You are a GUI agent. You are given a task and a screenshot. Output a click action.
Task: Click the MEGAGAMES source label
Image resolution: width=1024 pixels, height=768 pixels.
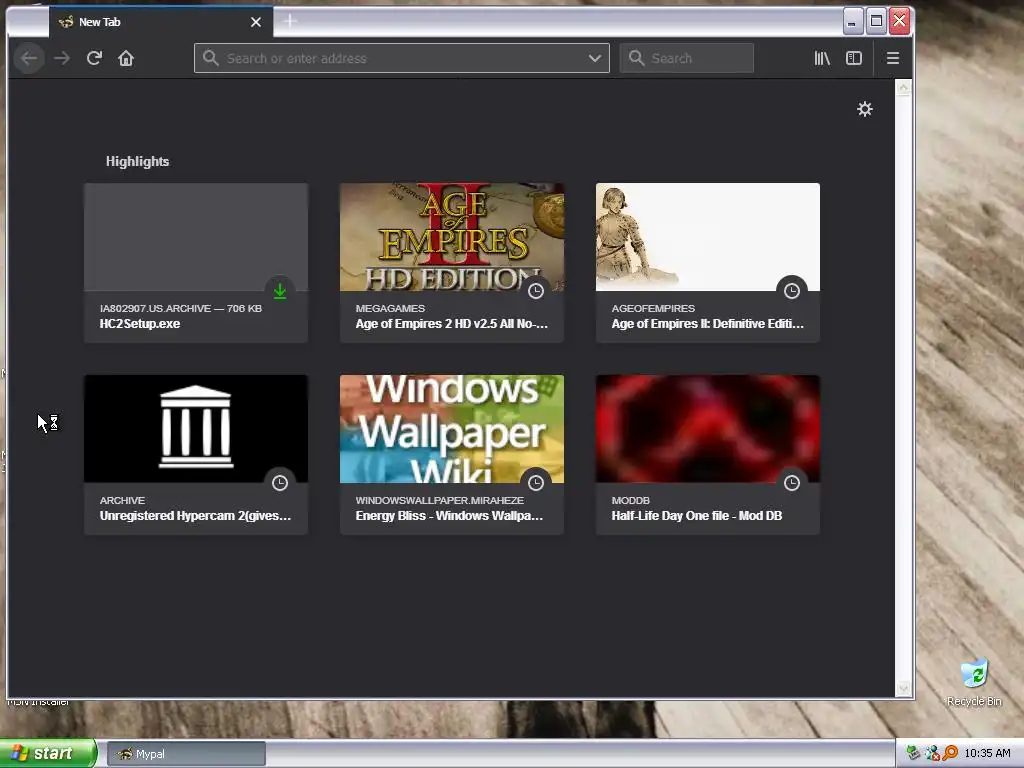pos(390,308)
